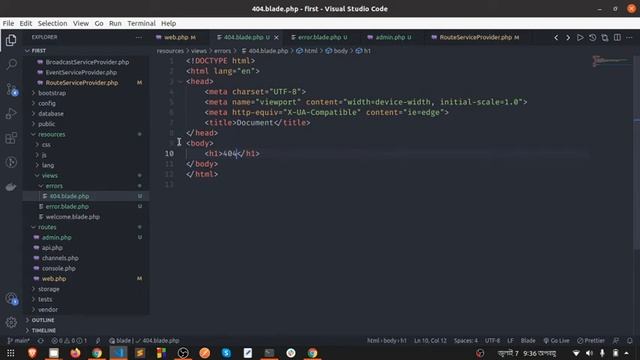Change Blade language mode in status bar
The height and width of the screenshot is (360, 640).
coord(528,340)
